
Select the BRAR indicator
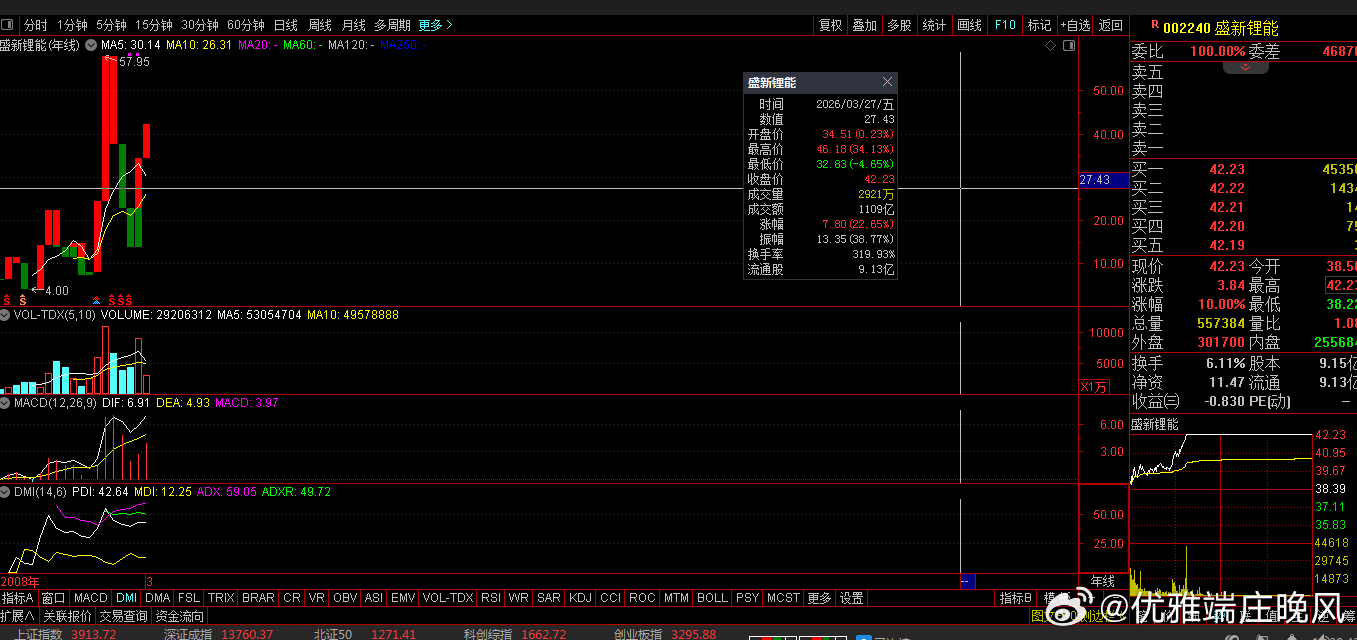(x=259, y=598)
